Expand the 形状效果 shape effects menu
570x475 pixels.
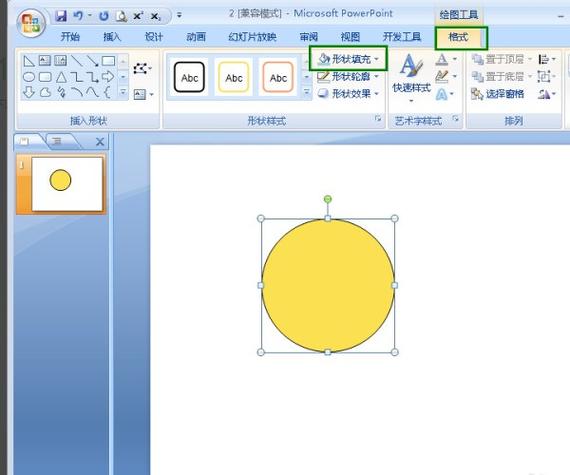click(x=348, y=94)
